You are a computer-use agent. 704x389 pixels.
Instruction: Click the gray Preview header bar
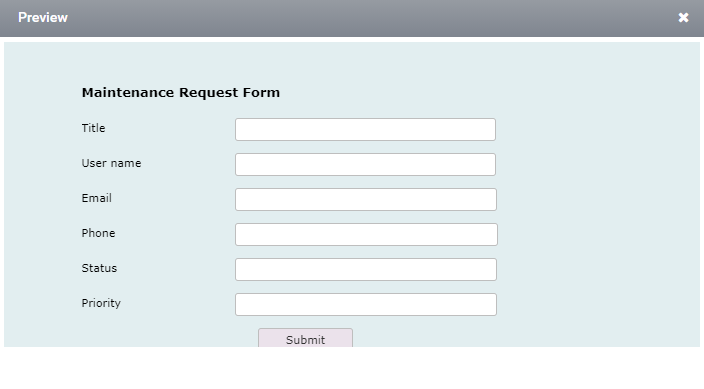click(x=352, y=18)
